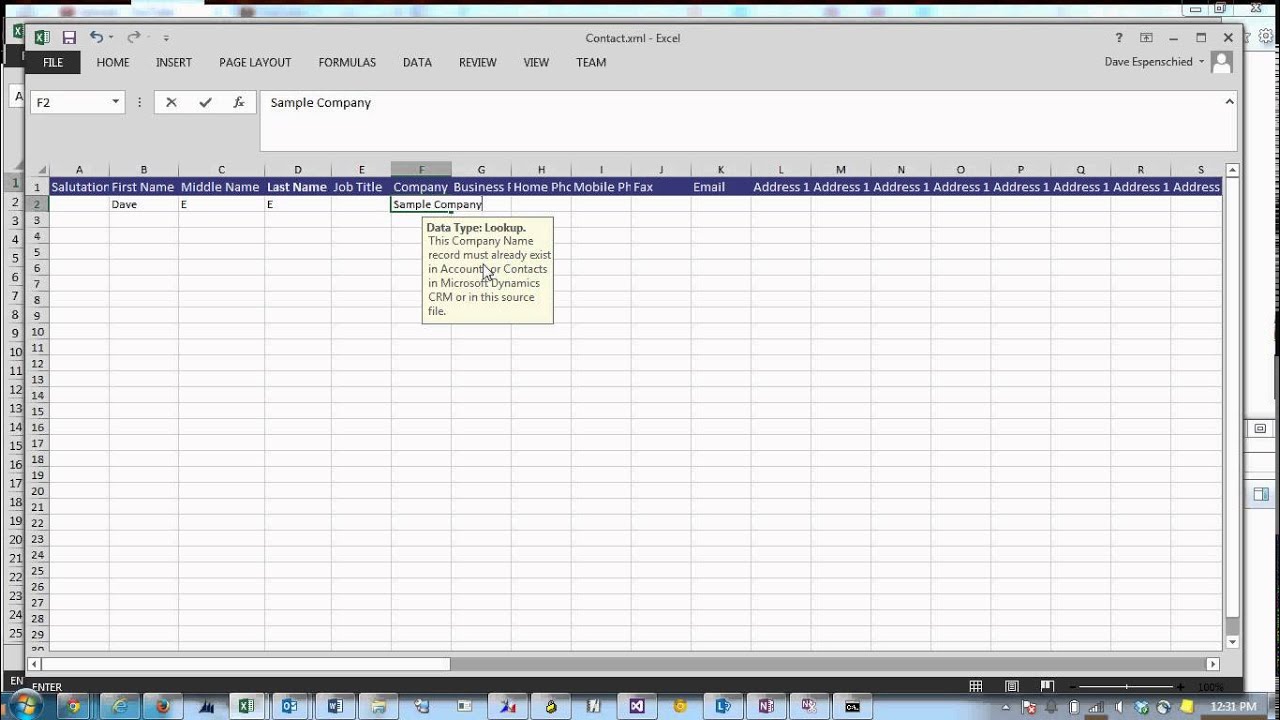The image size is (1280, 720).
Task: Open Word from the taskbar
Action: click(335, 706)
